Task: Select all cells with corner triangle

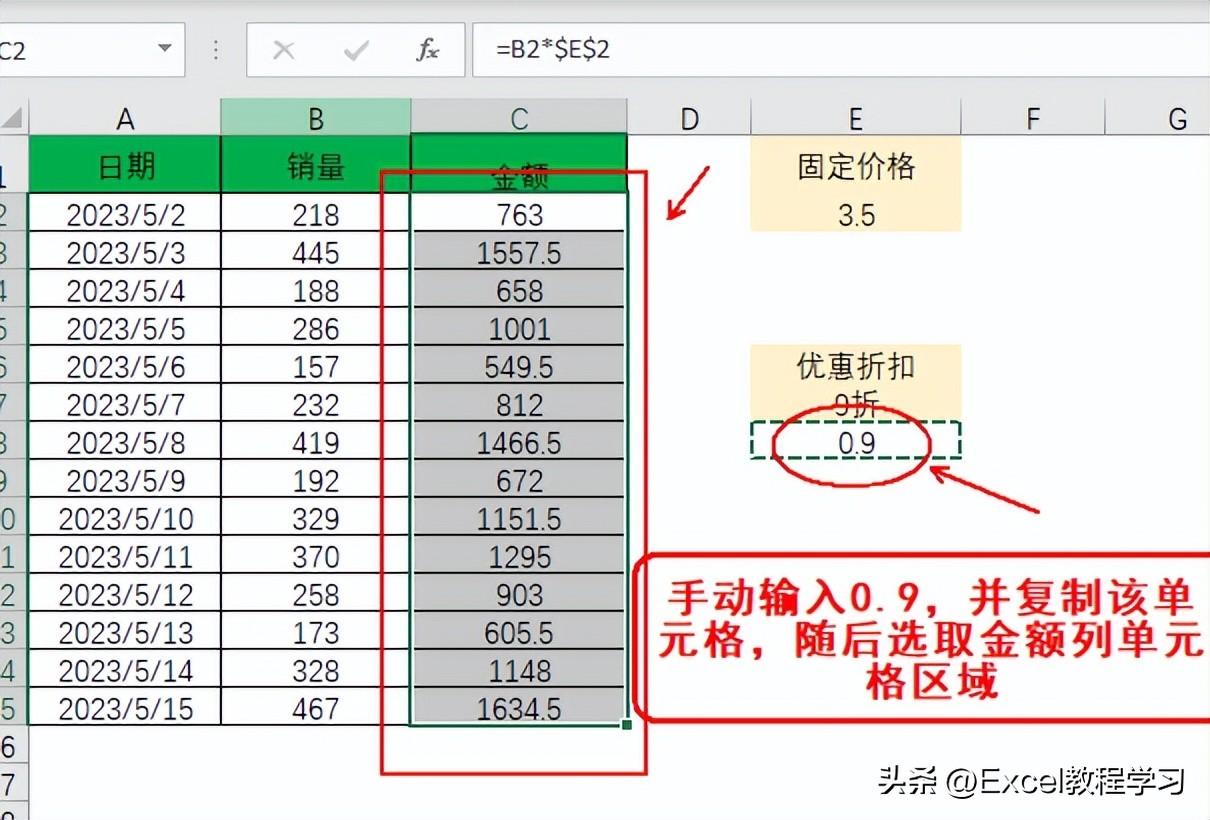Action: [13, 118]
